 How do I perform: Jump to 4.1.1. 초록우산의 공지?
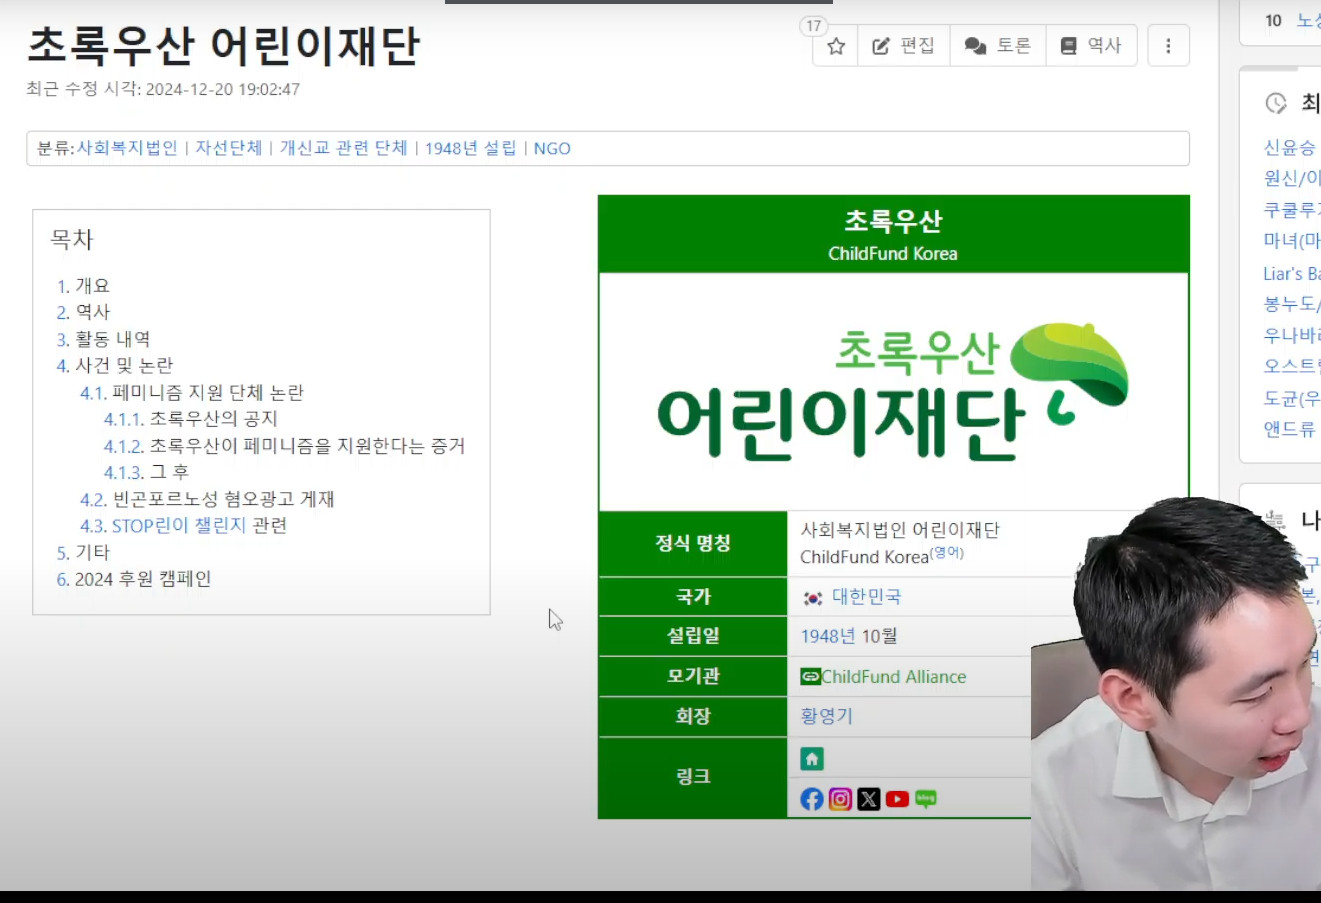[191, 419]
